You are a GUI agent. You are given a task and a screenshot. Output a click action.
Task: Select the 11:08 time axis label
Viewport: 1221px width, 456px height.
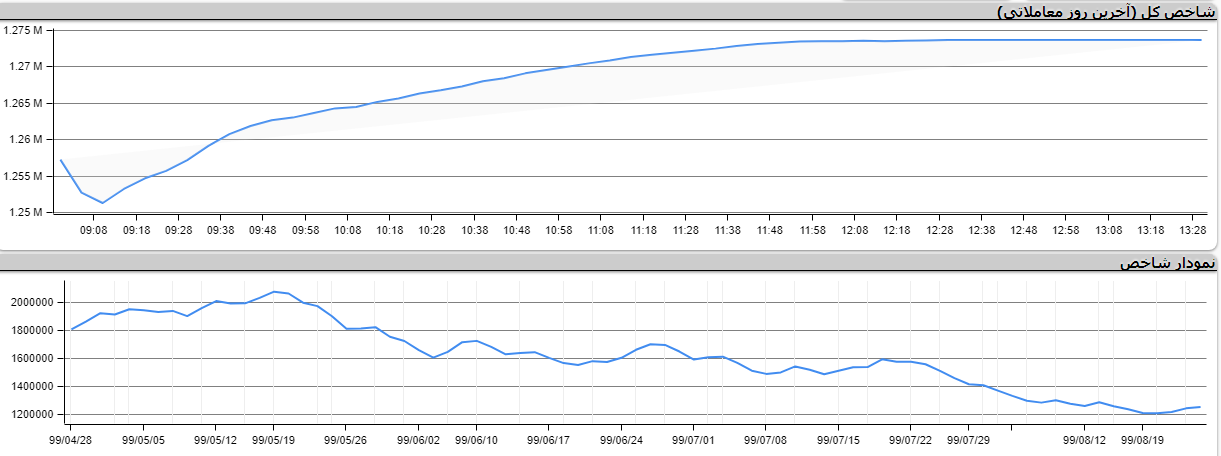[601, 230]
